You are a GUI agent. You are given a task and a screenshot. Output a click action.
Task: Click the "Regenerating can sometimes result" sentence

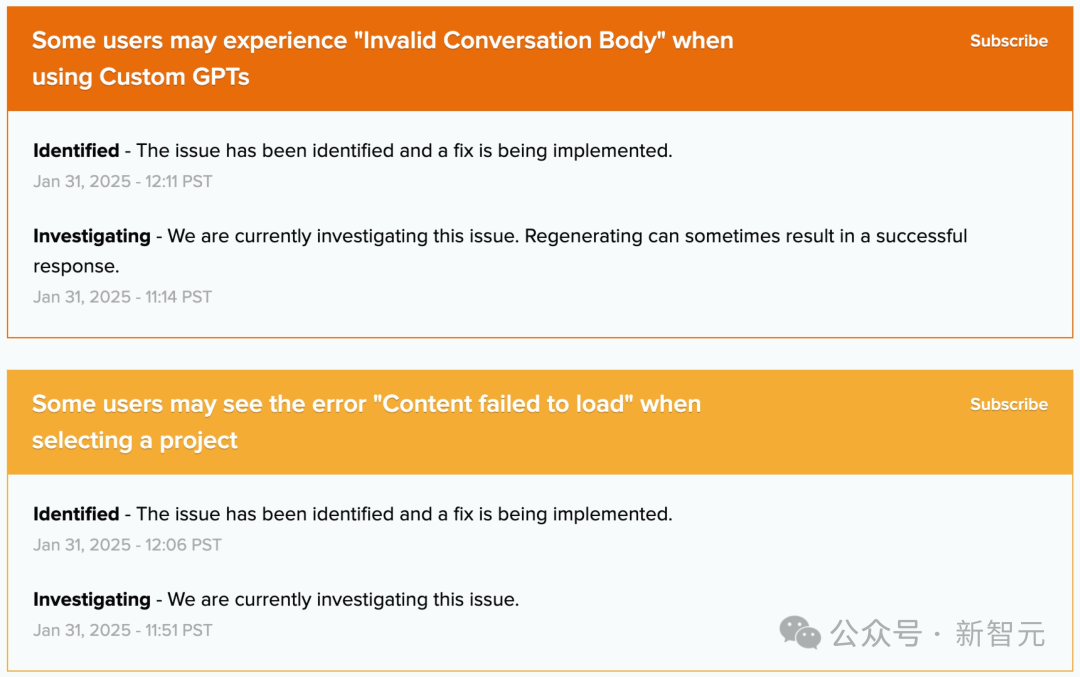(x=745, y=237)
